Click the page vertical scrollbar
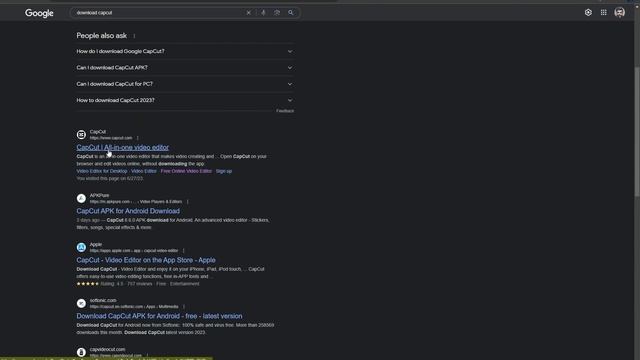 tap(637, 131)
